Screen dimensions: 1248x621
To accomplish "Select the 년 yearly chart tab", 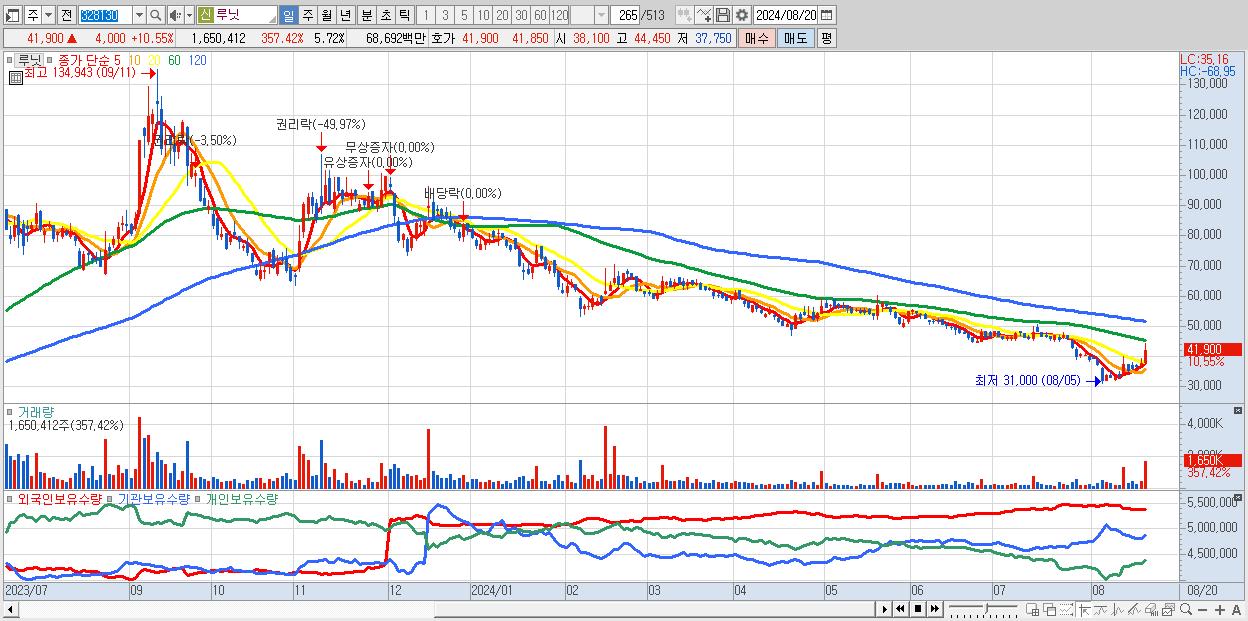I will click(345, 15).
